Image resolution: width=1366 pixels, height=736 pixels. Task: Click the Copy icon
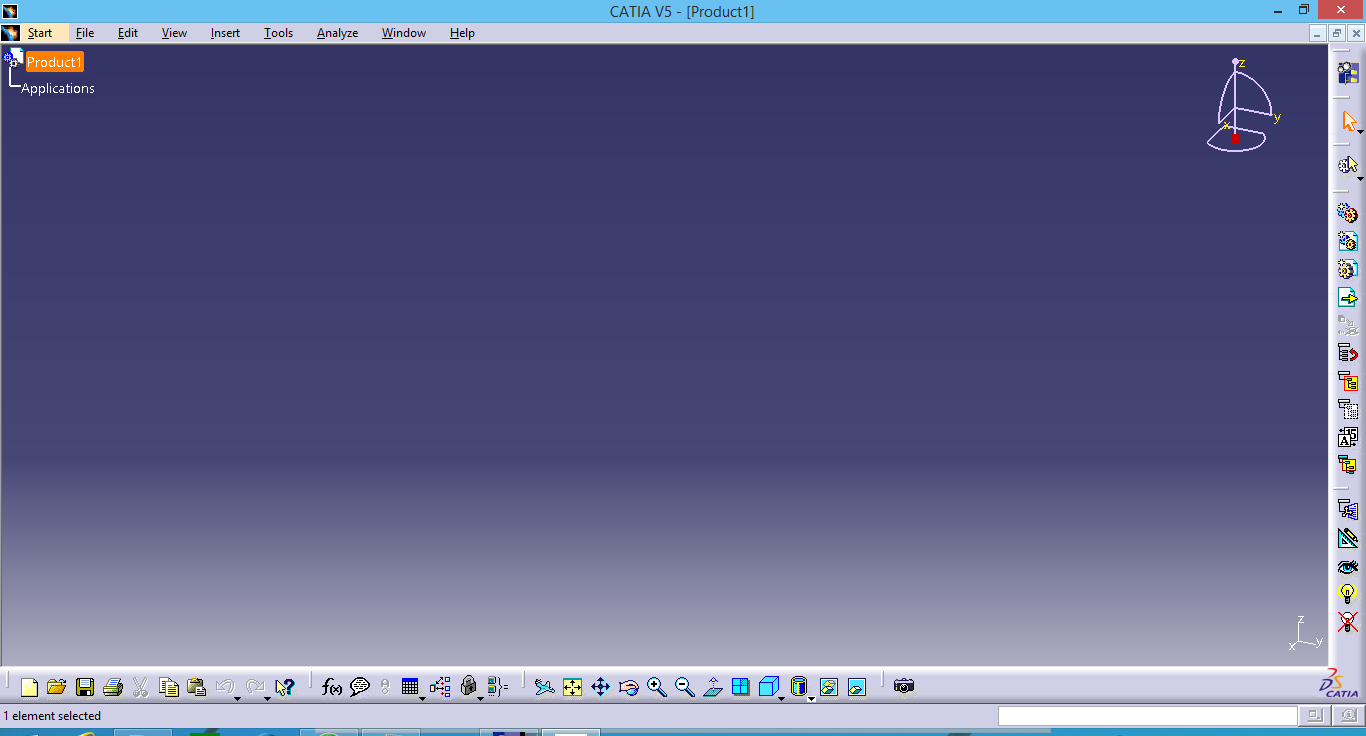pyautogui.click(x=169, y=687)
